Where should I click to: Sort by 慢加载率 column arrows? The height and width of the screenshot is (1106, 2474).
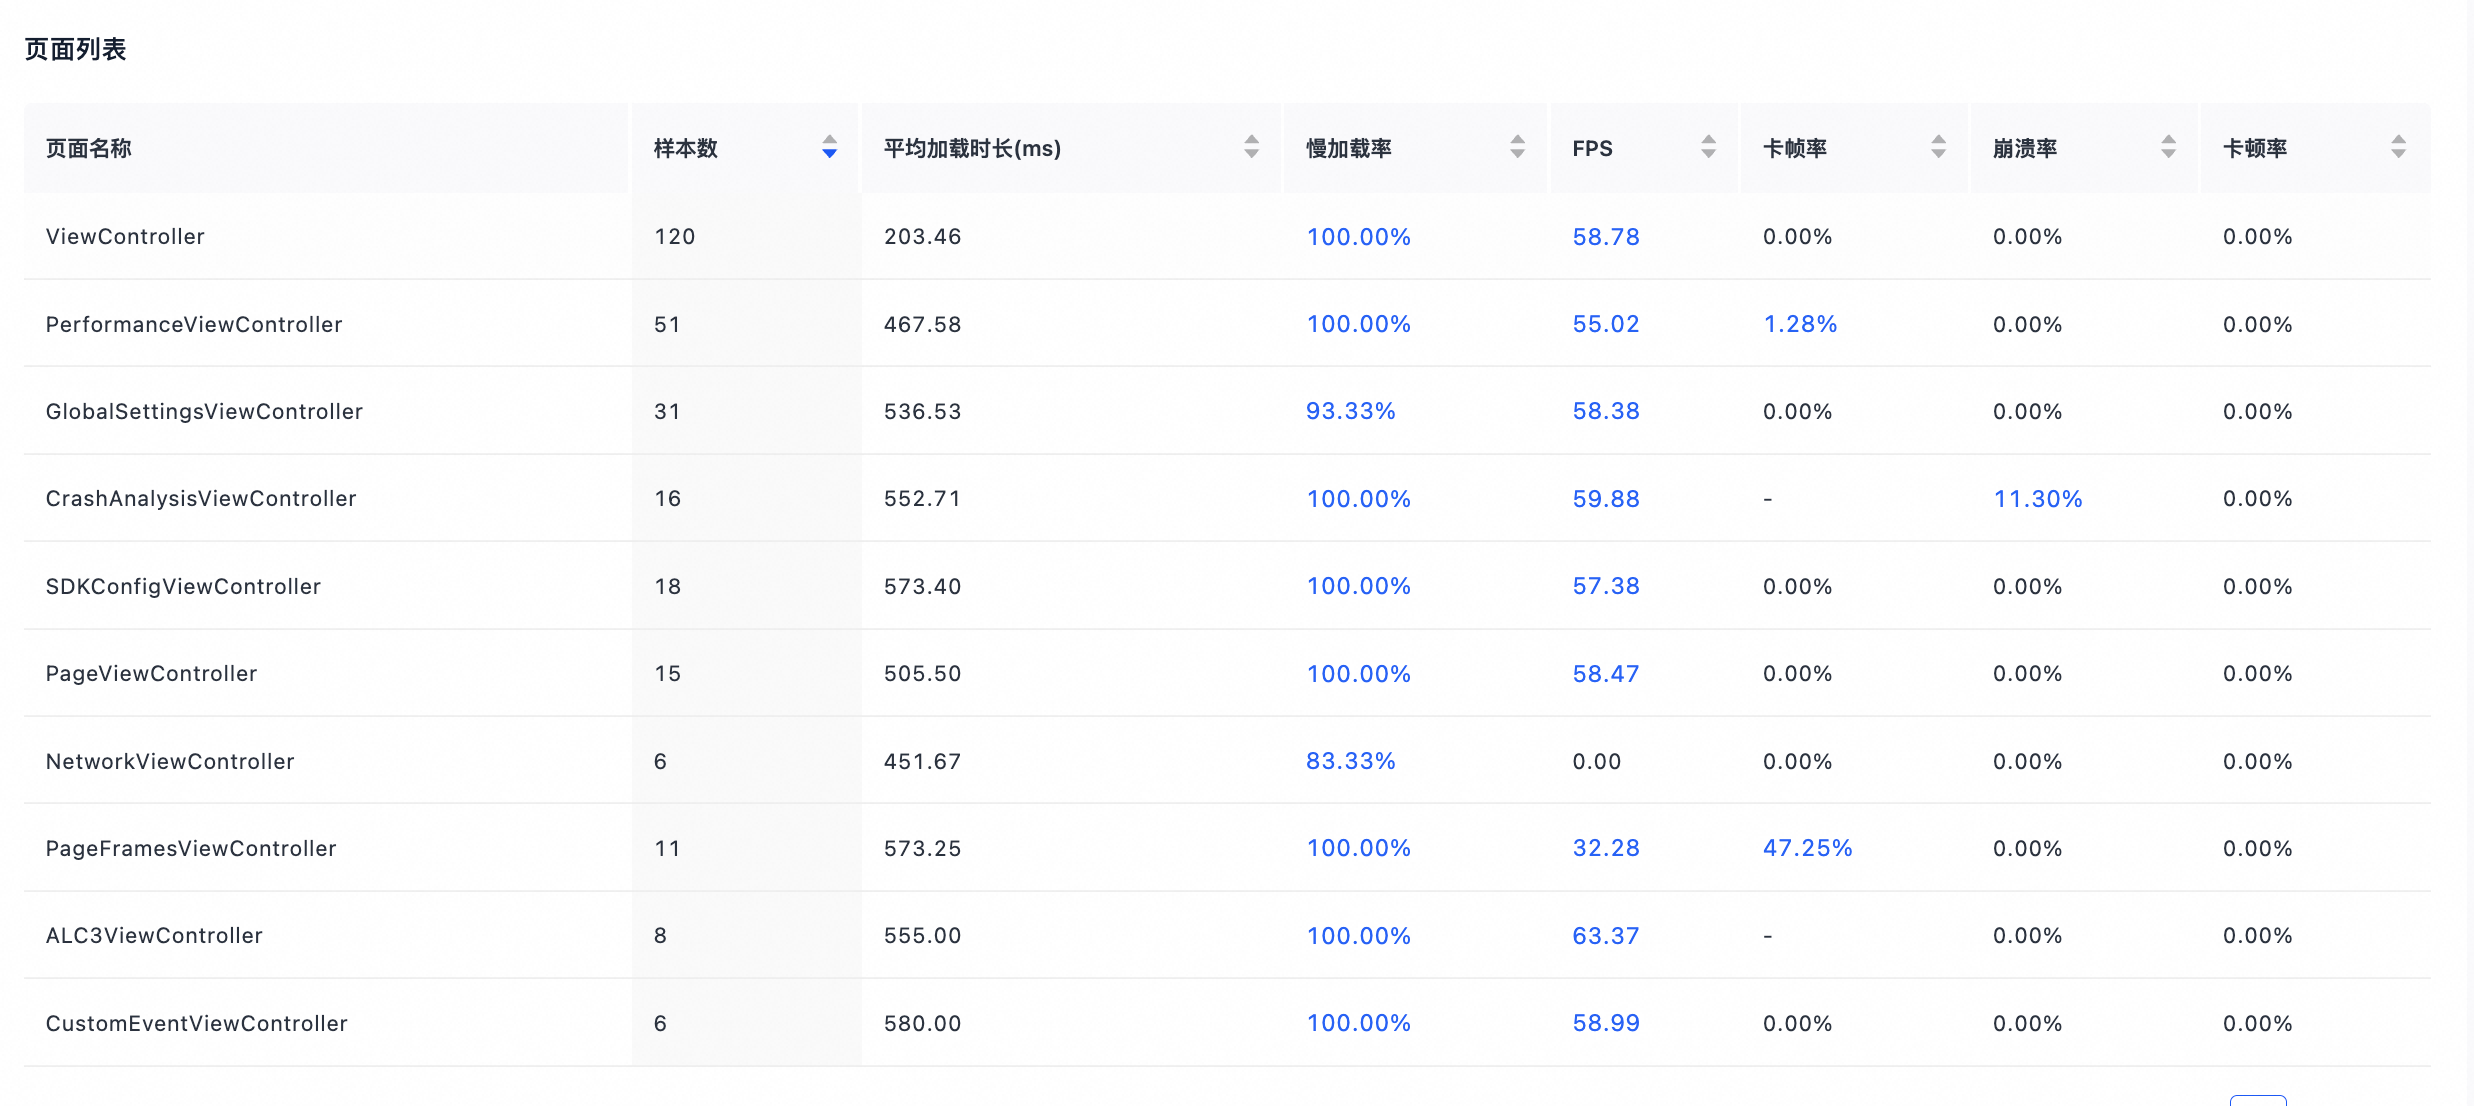coord(1517,147)
